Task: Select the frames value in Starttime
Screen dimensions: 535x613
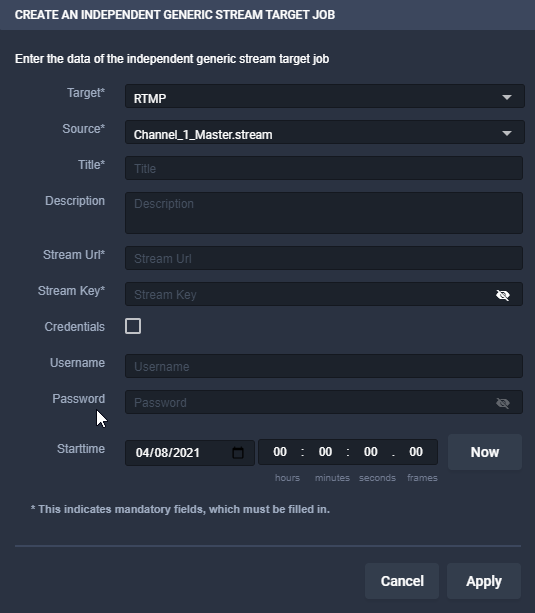Action: pyautogui.click(x=416, y=452)
